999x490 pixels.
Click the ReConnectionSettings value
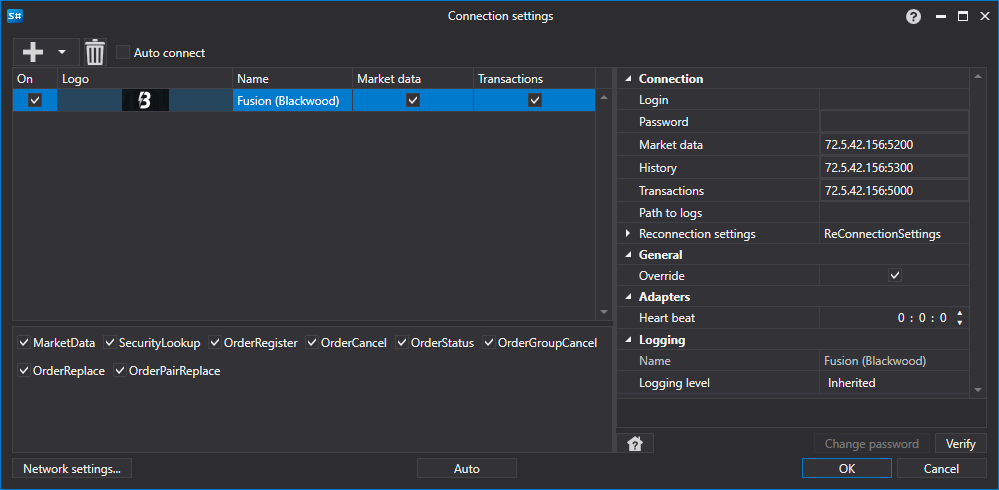pyautogui.click(x=882, y=234)
